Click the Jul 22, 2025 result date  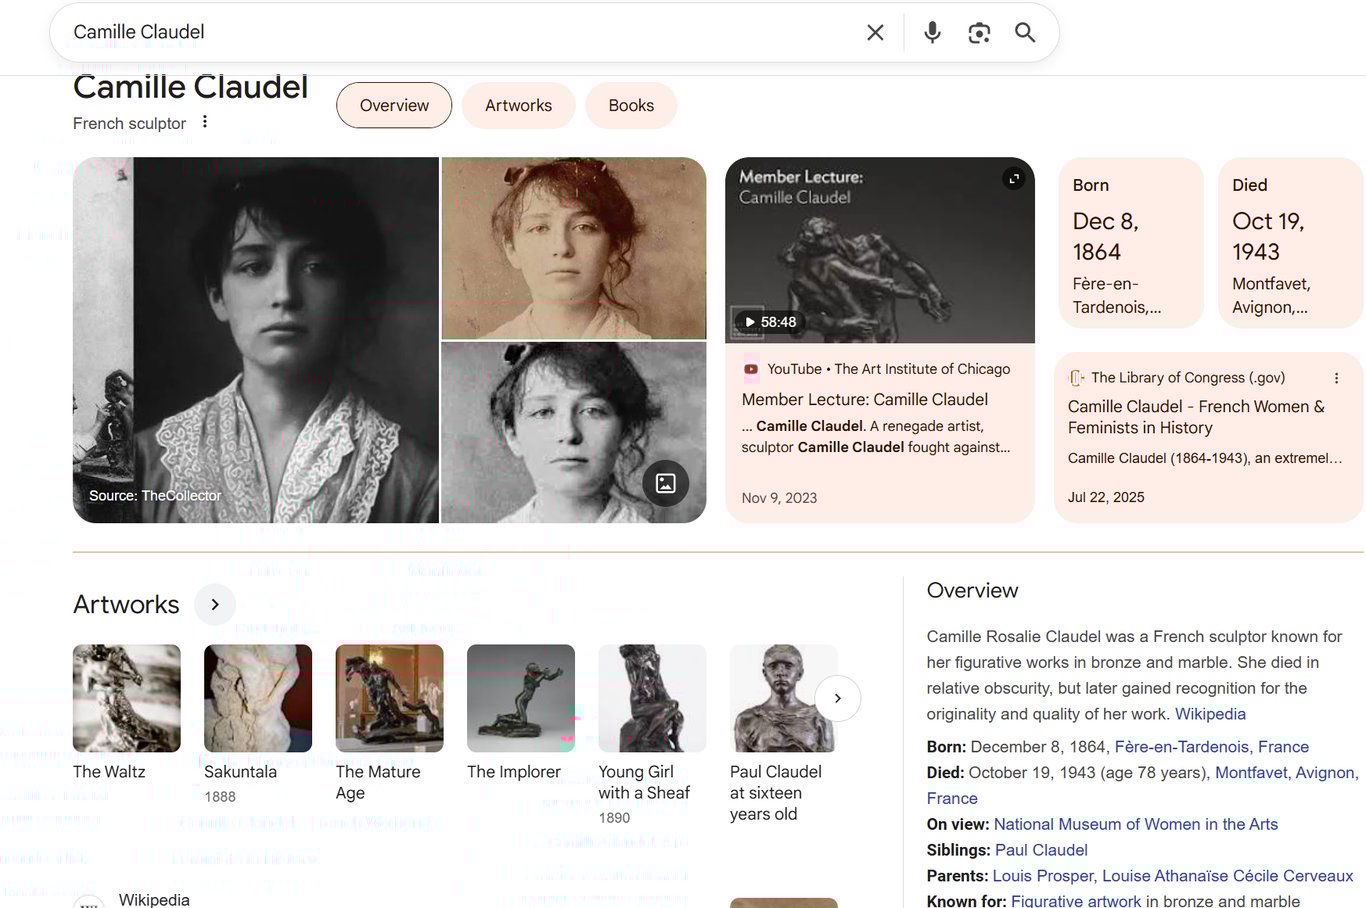[1106, 497]
